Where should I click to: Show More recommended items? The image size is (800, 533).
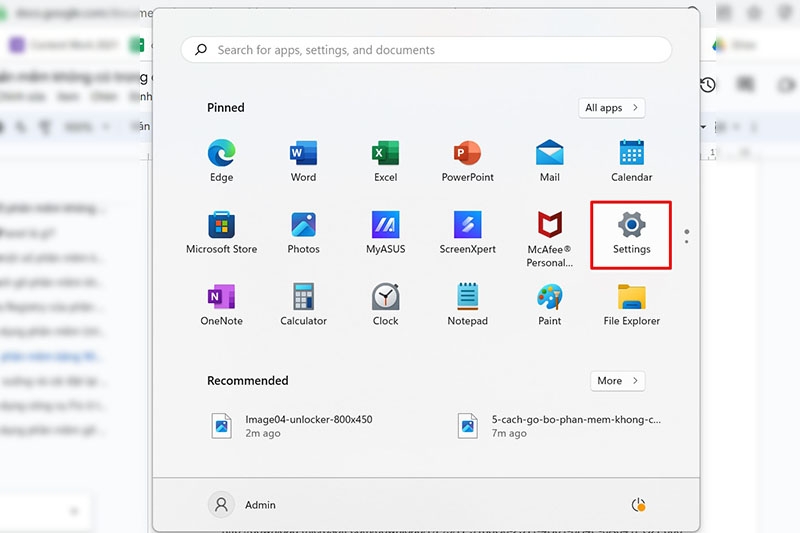617,381
